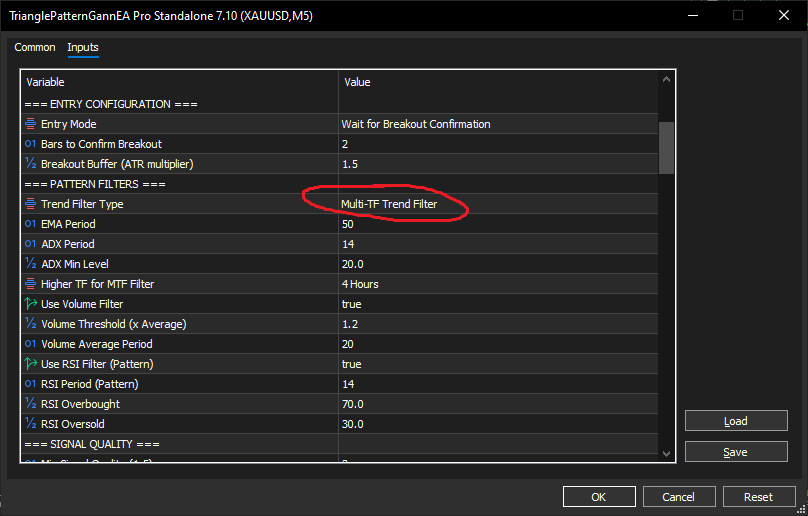Select the Inputs tab

83,48
